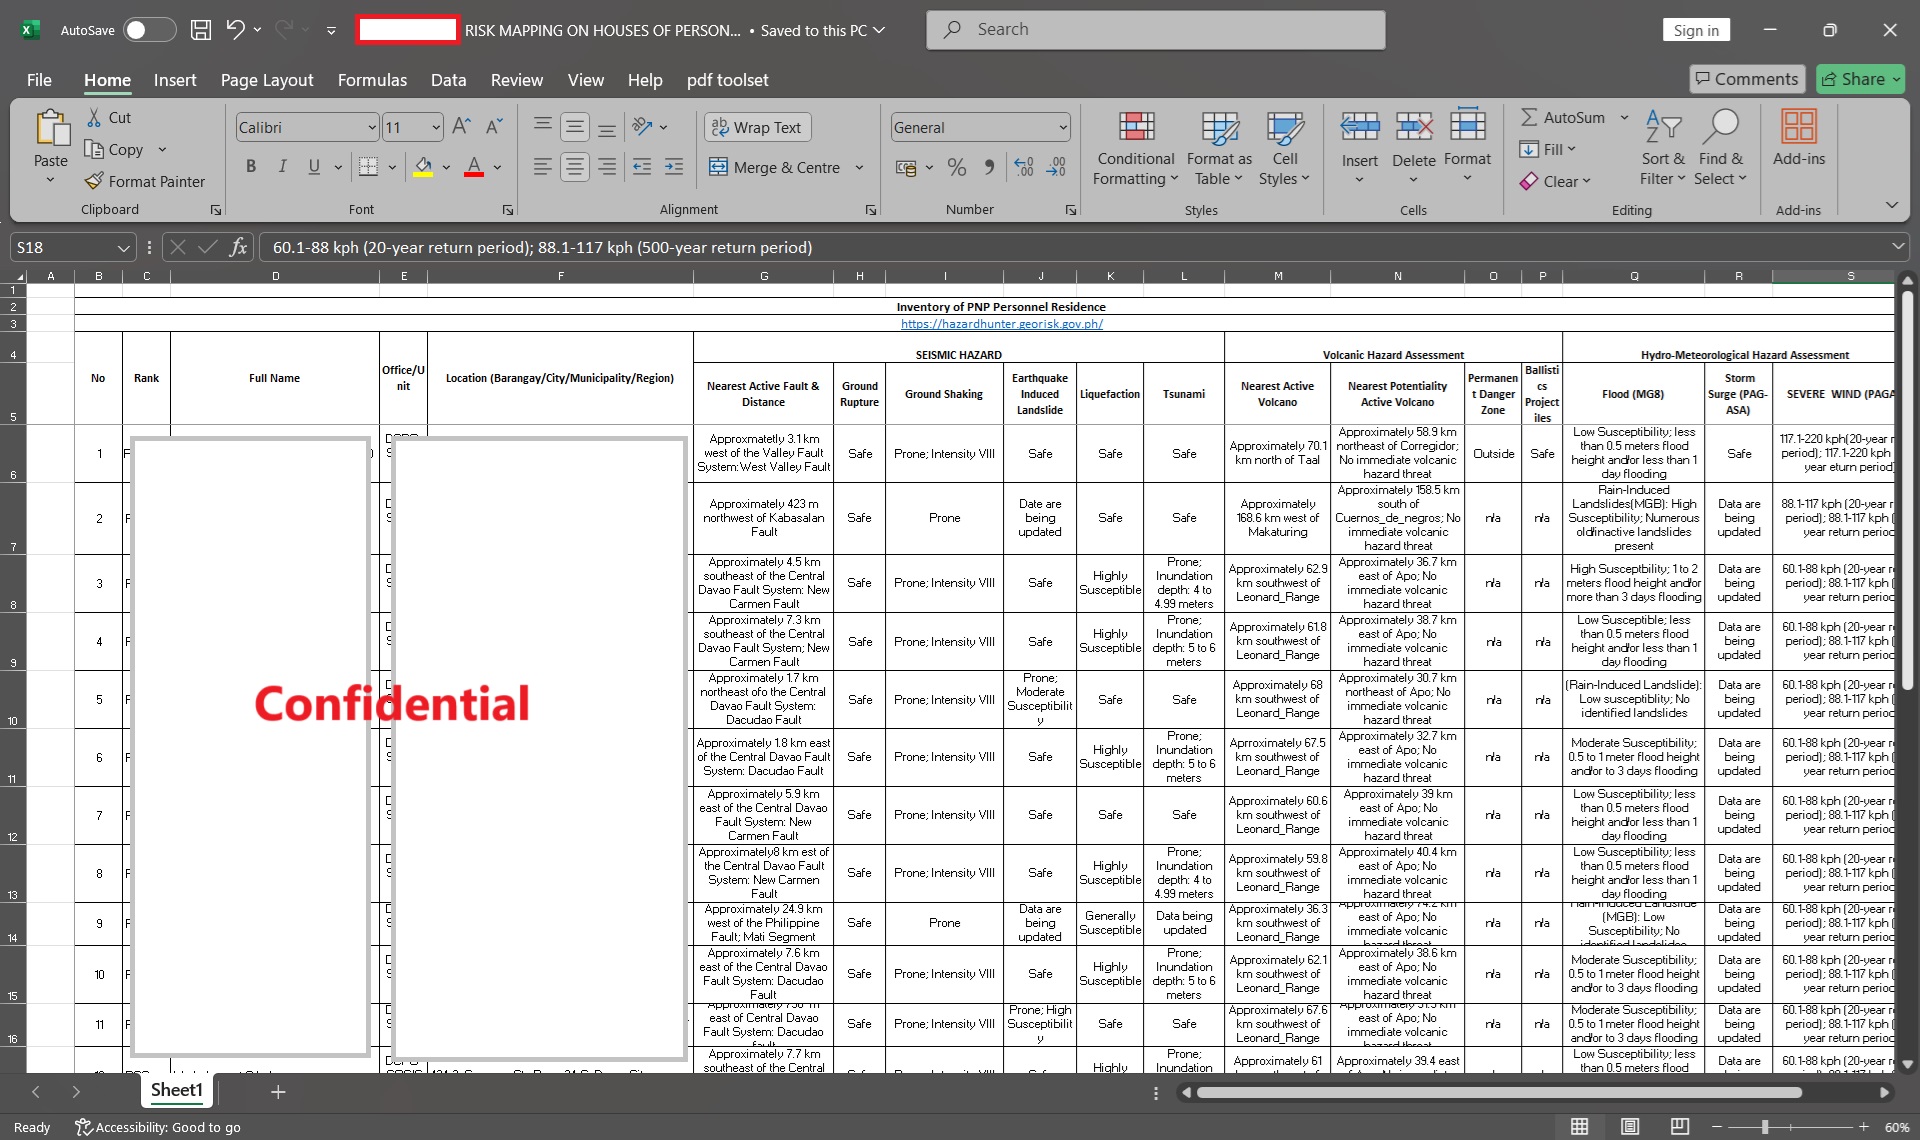Switch to the Formulas tab
This screenshot has width=1920, height=1140.
[372, 80]
